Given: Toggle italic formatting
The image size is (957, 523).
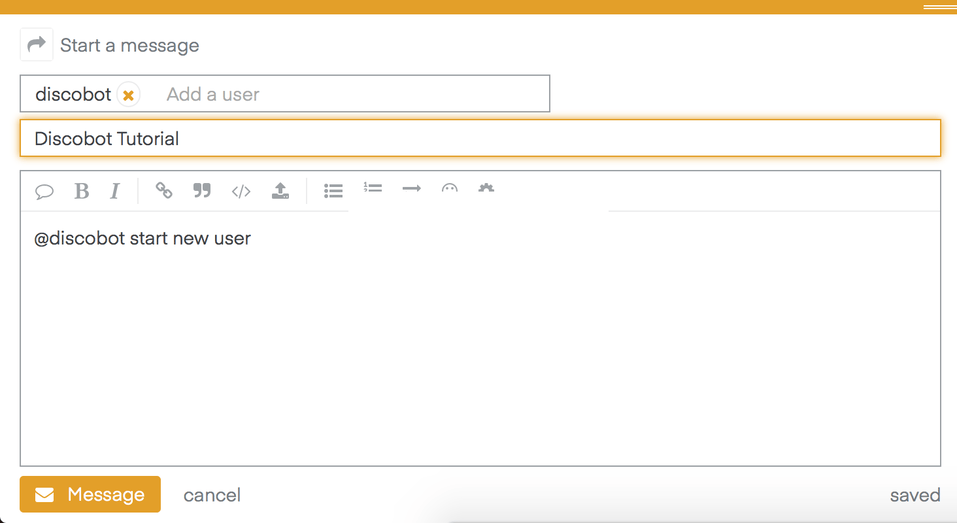Looking at the screenshot, I should tap(115, 191).
